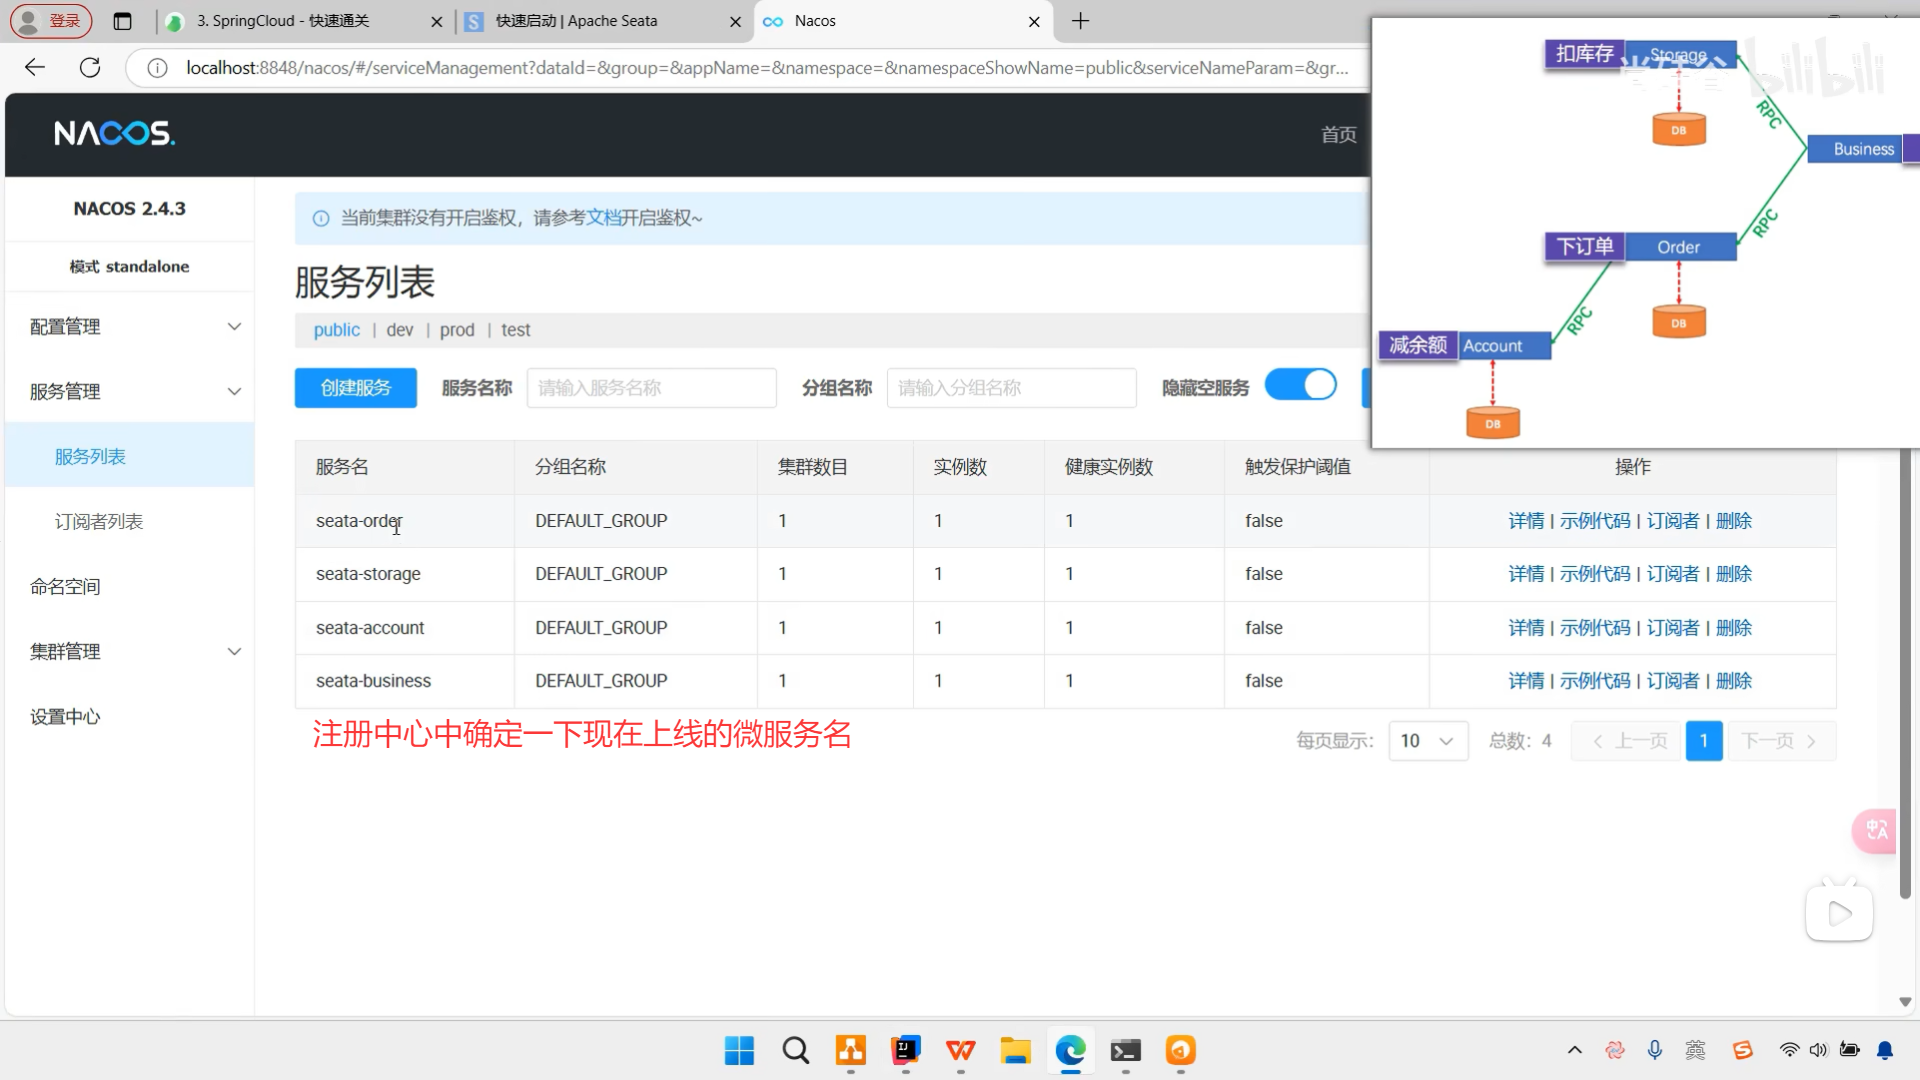The image size is (1920, 1080).
Task: Click the Windows Start menu icon
Action: pos(739,1050)
